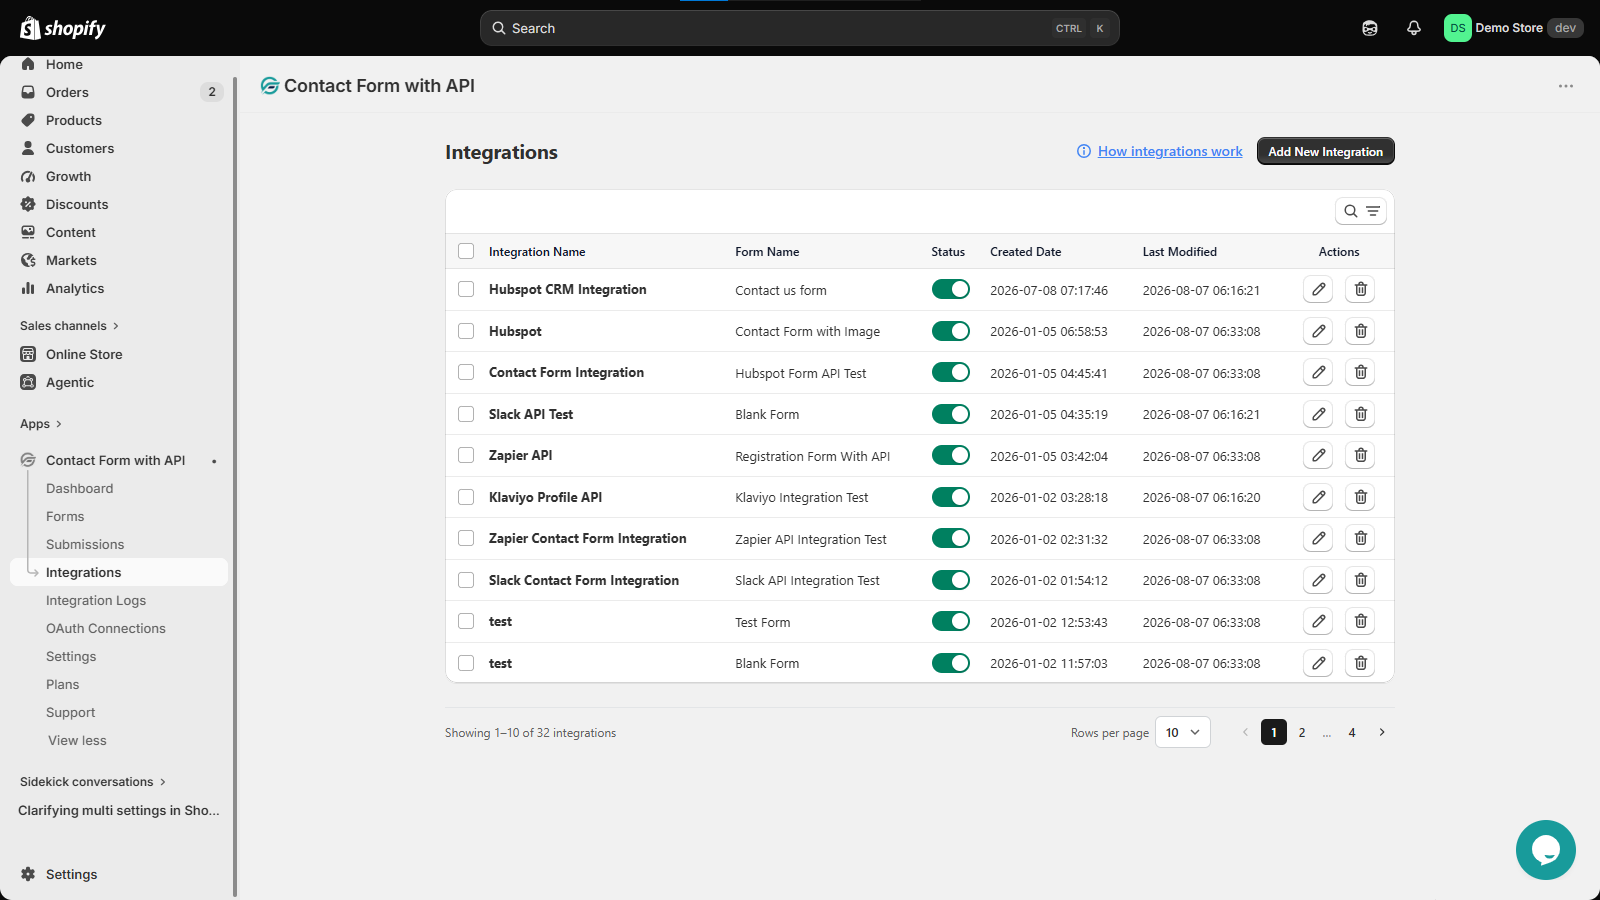
Task: Delete the Hubspot CRM Integration row
Action: point(1360,290)
